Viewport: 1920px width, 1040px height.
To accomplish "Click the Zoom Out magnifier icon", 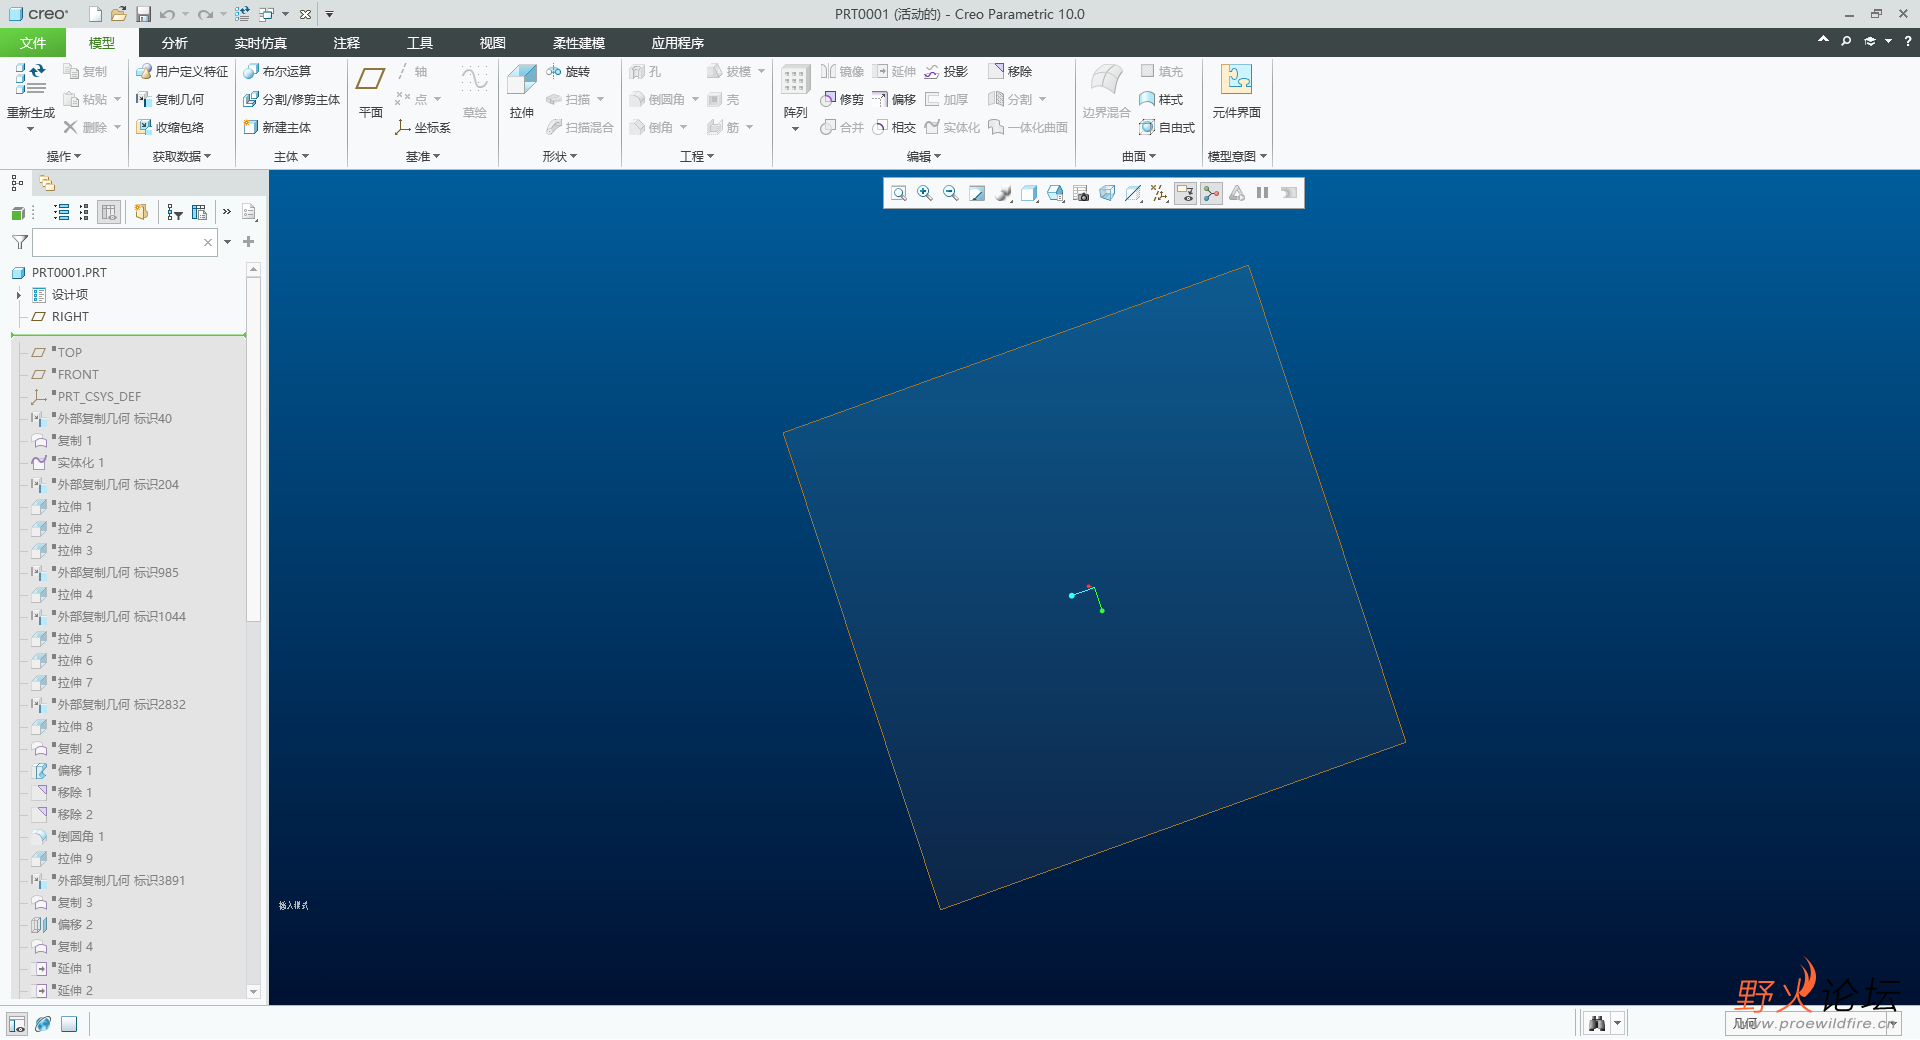I will [951, 194].
